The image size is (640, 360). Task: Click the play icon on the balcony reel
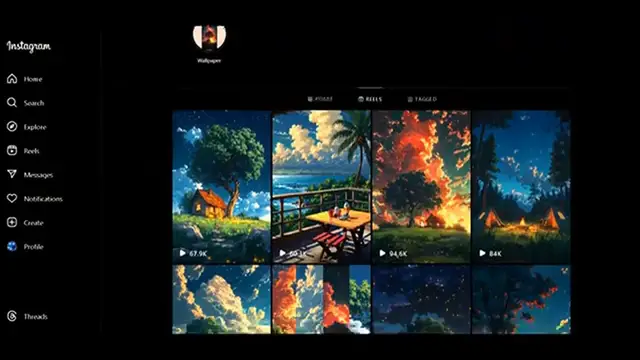point(282,253)
